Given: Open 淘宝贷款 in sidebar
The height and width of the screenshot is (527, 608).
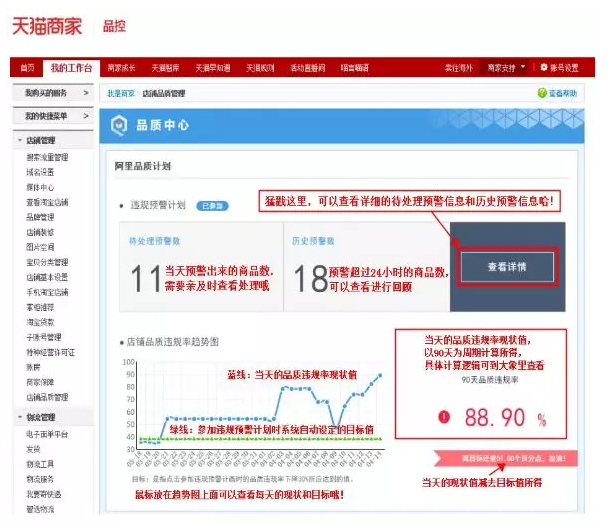Looking at the screenshot, I should (40, 322).
